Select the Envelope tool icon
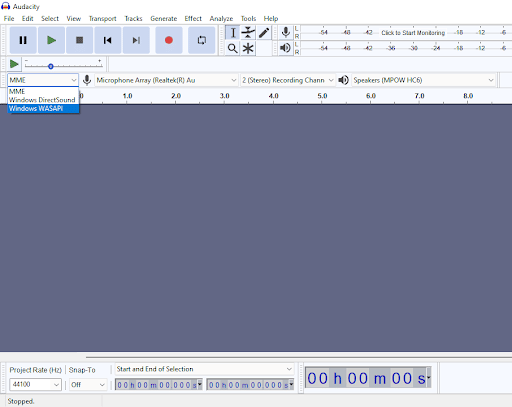 coord(248,33)
